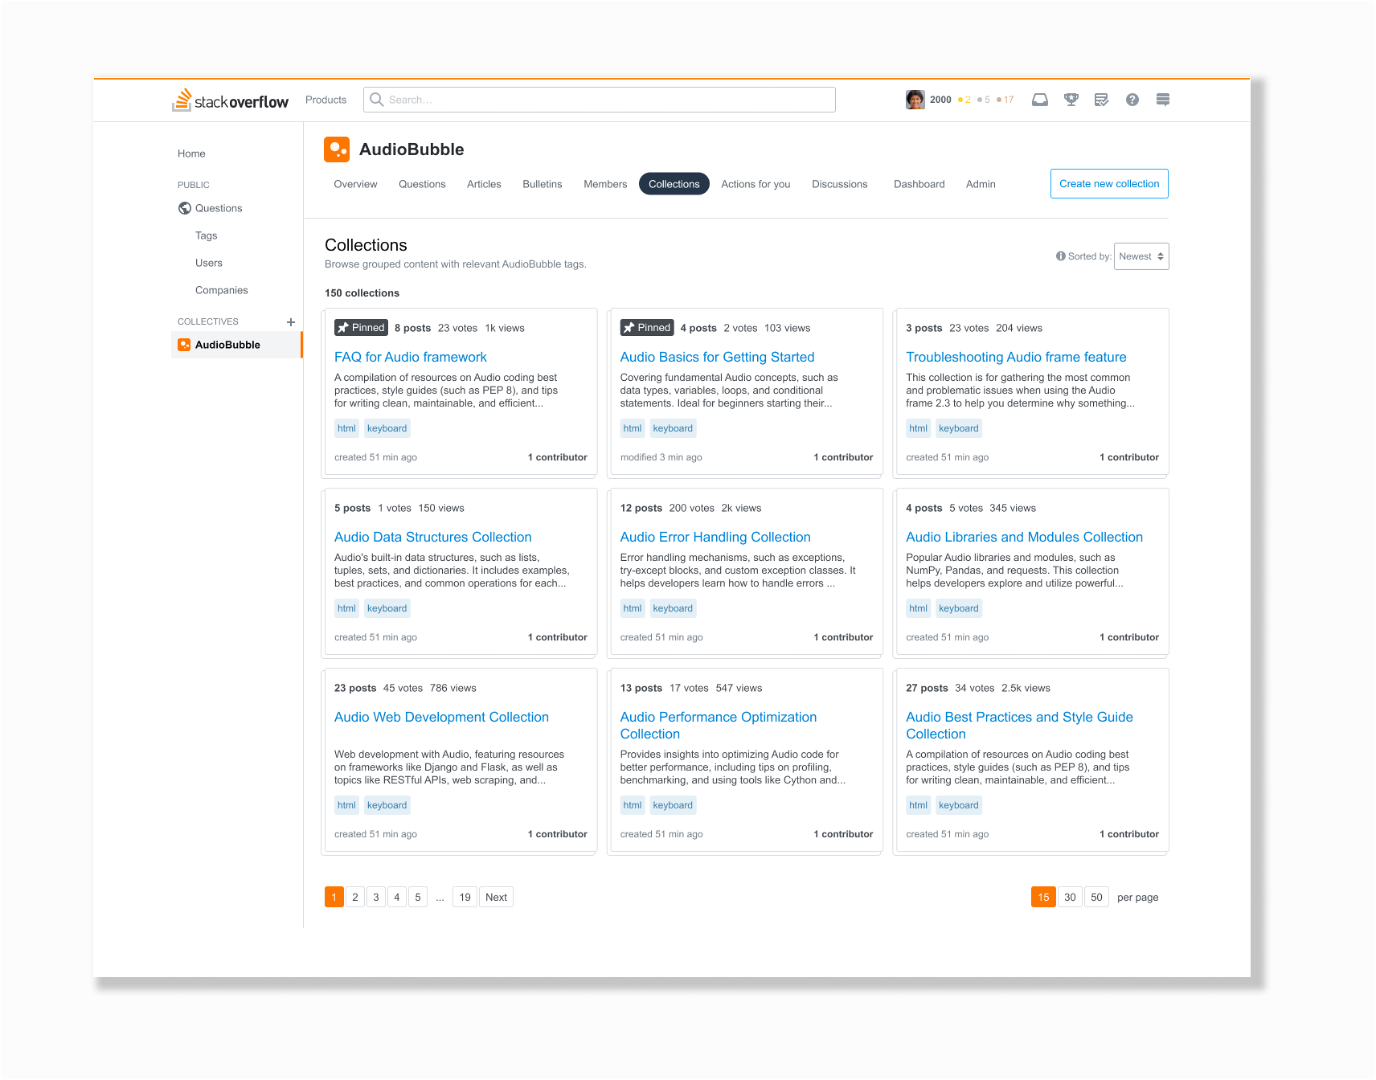The image size is (1376, 1080).
Task: Open the Admin tab
Action: (x=981, y=184)
